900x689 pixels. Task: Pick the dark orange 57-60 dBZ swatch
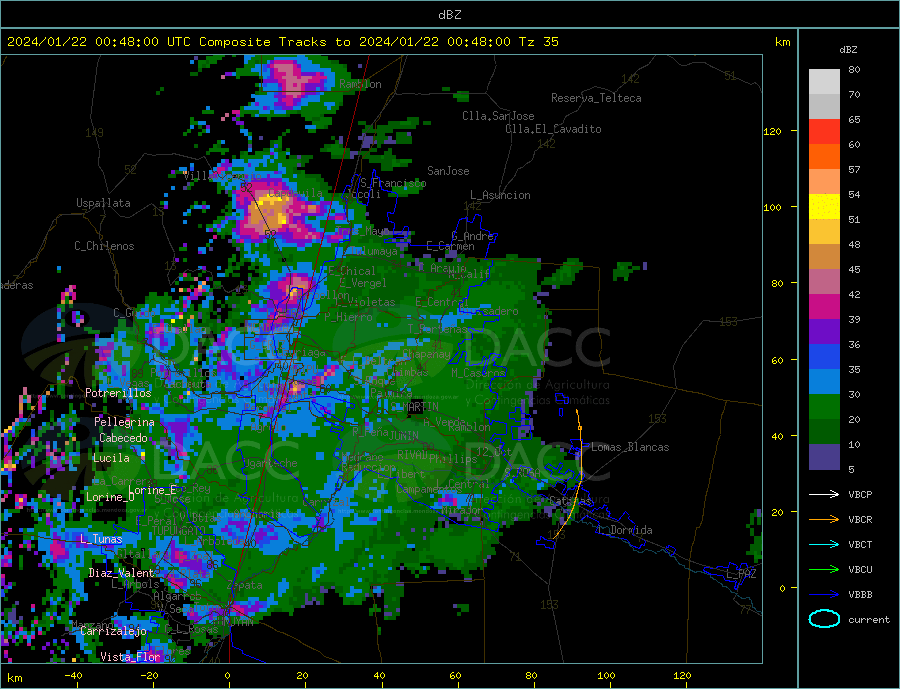824,156
